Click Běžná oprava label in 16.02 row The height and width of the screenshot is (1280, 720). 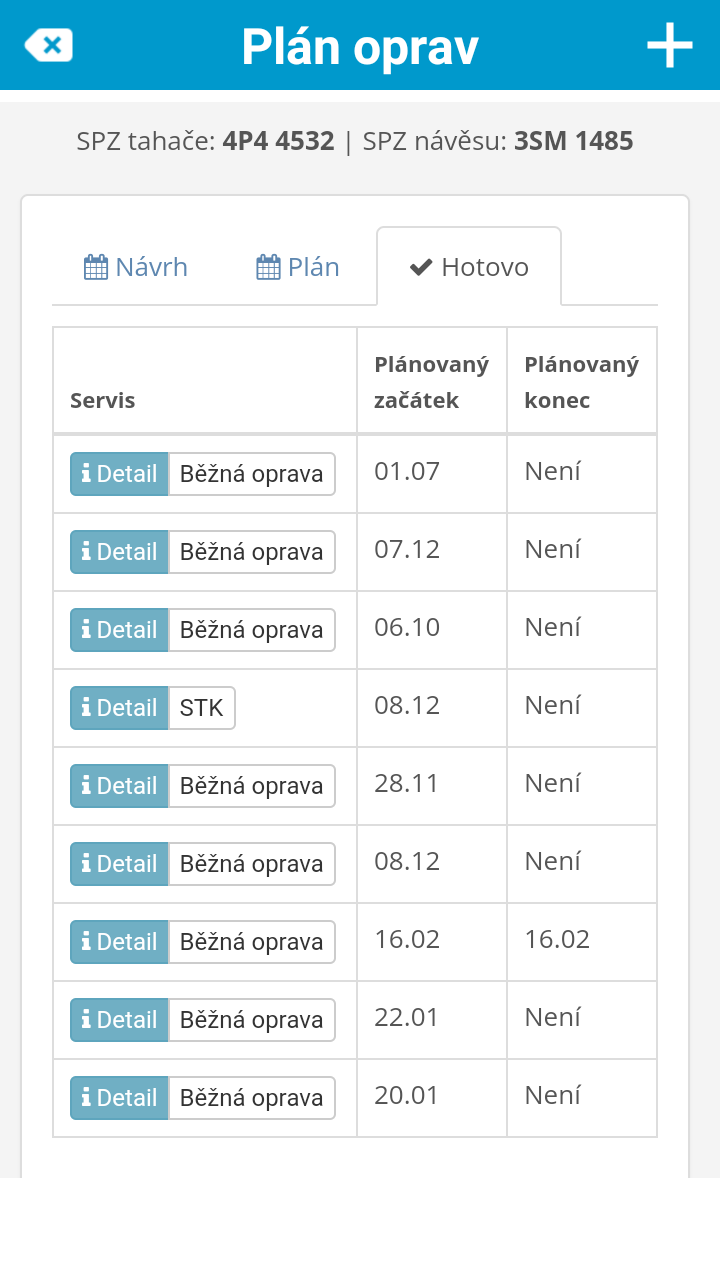coord(251,942)
